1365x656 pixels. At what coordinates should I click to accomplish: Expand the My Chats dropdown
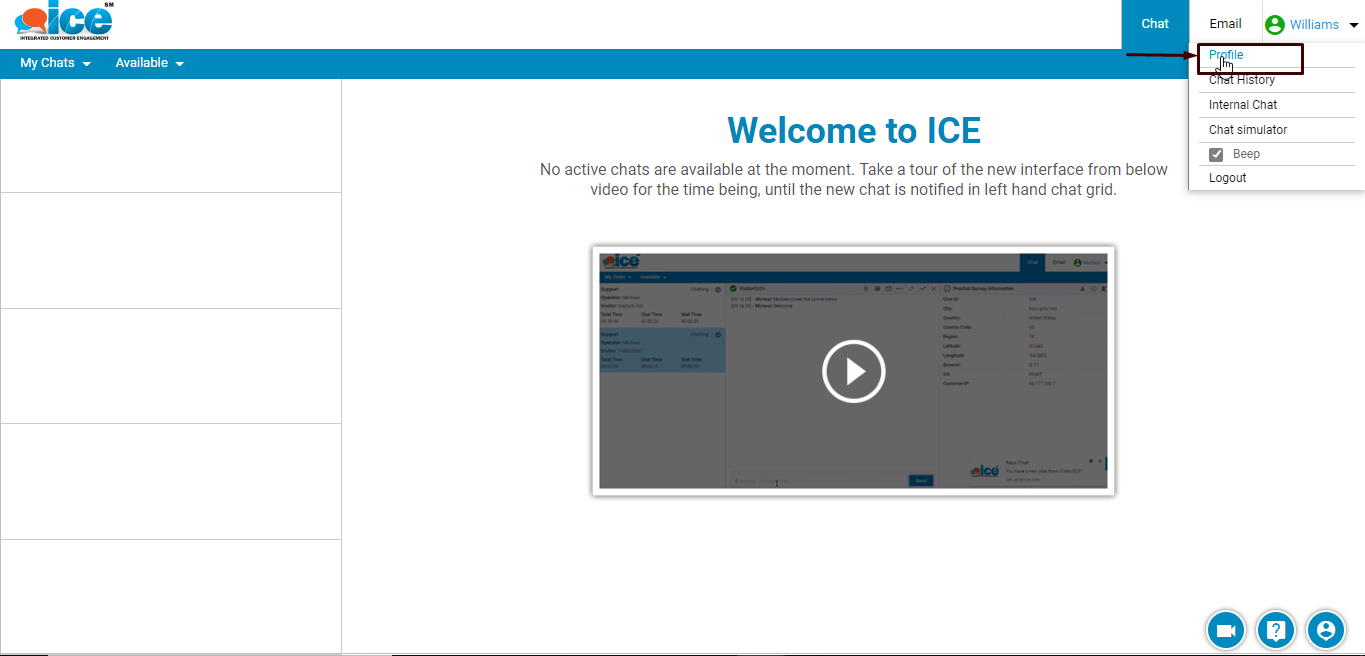click(55, 63)
